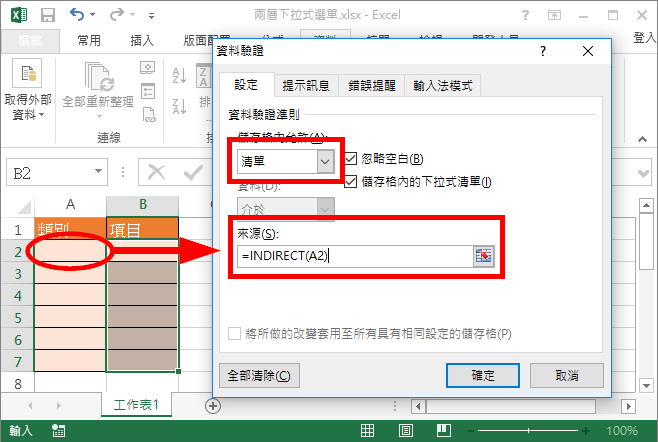The image size is (658, 442).
Task: Cancel formula entry with X icon
Action: 157,172
